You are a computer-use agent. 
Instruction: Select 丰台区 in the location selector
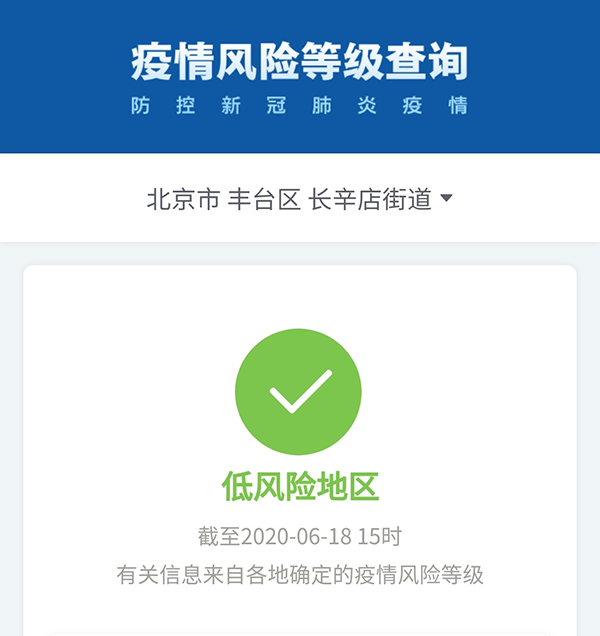pos(264,200)
